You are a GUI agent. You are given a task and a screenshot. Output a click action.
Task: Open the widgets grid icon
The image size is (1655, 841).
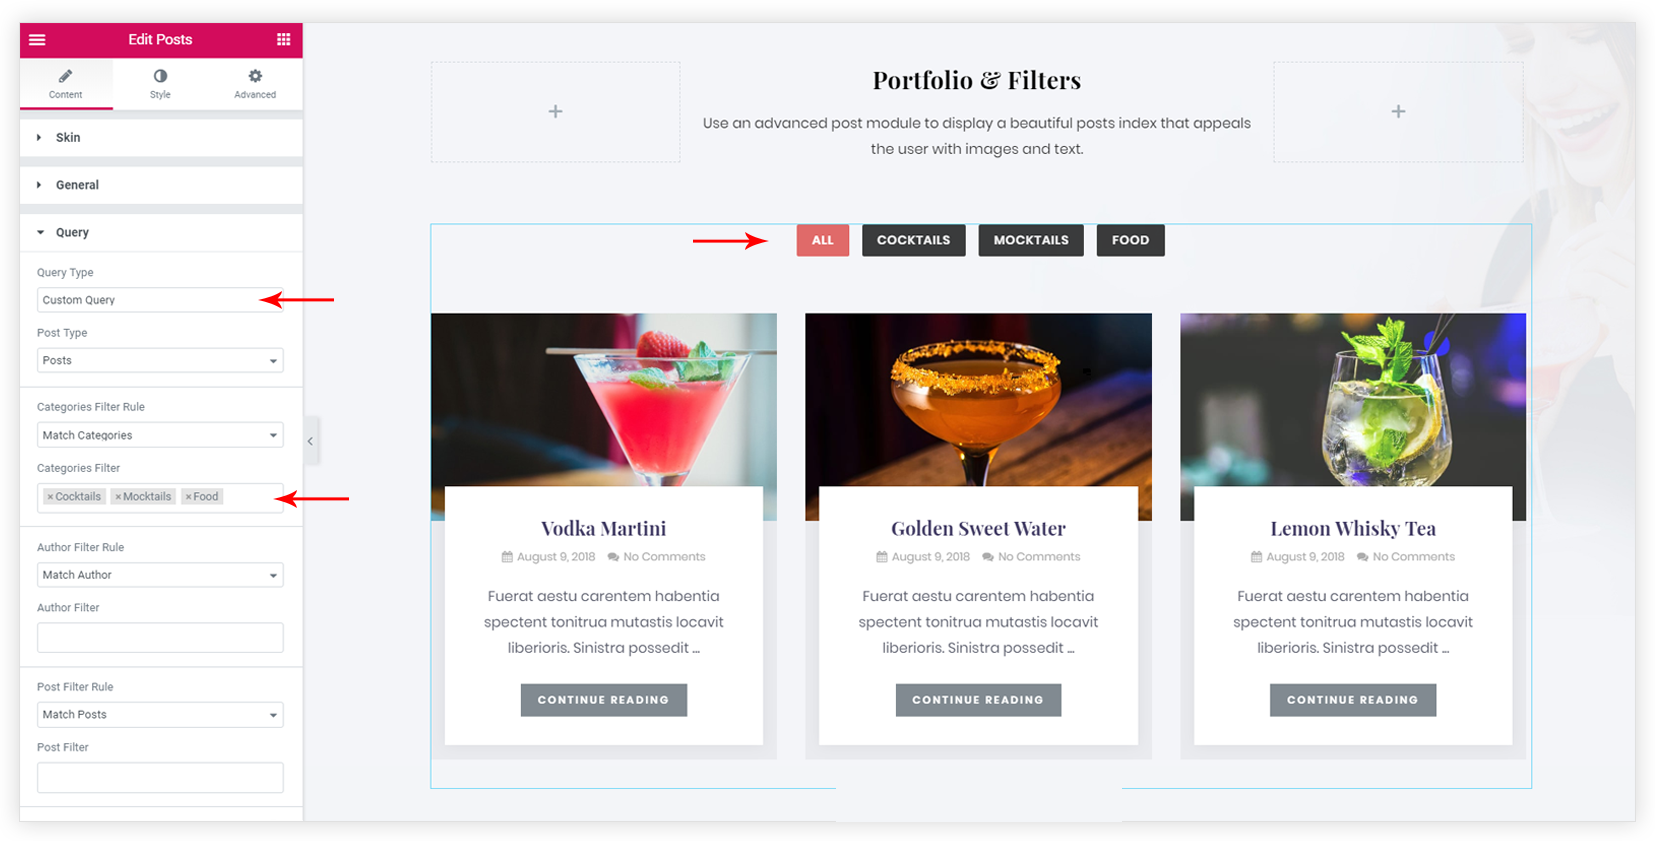(x=283, y=40)
